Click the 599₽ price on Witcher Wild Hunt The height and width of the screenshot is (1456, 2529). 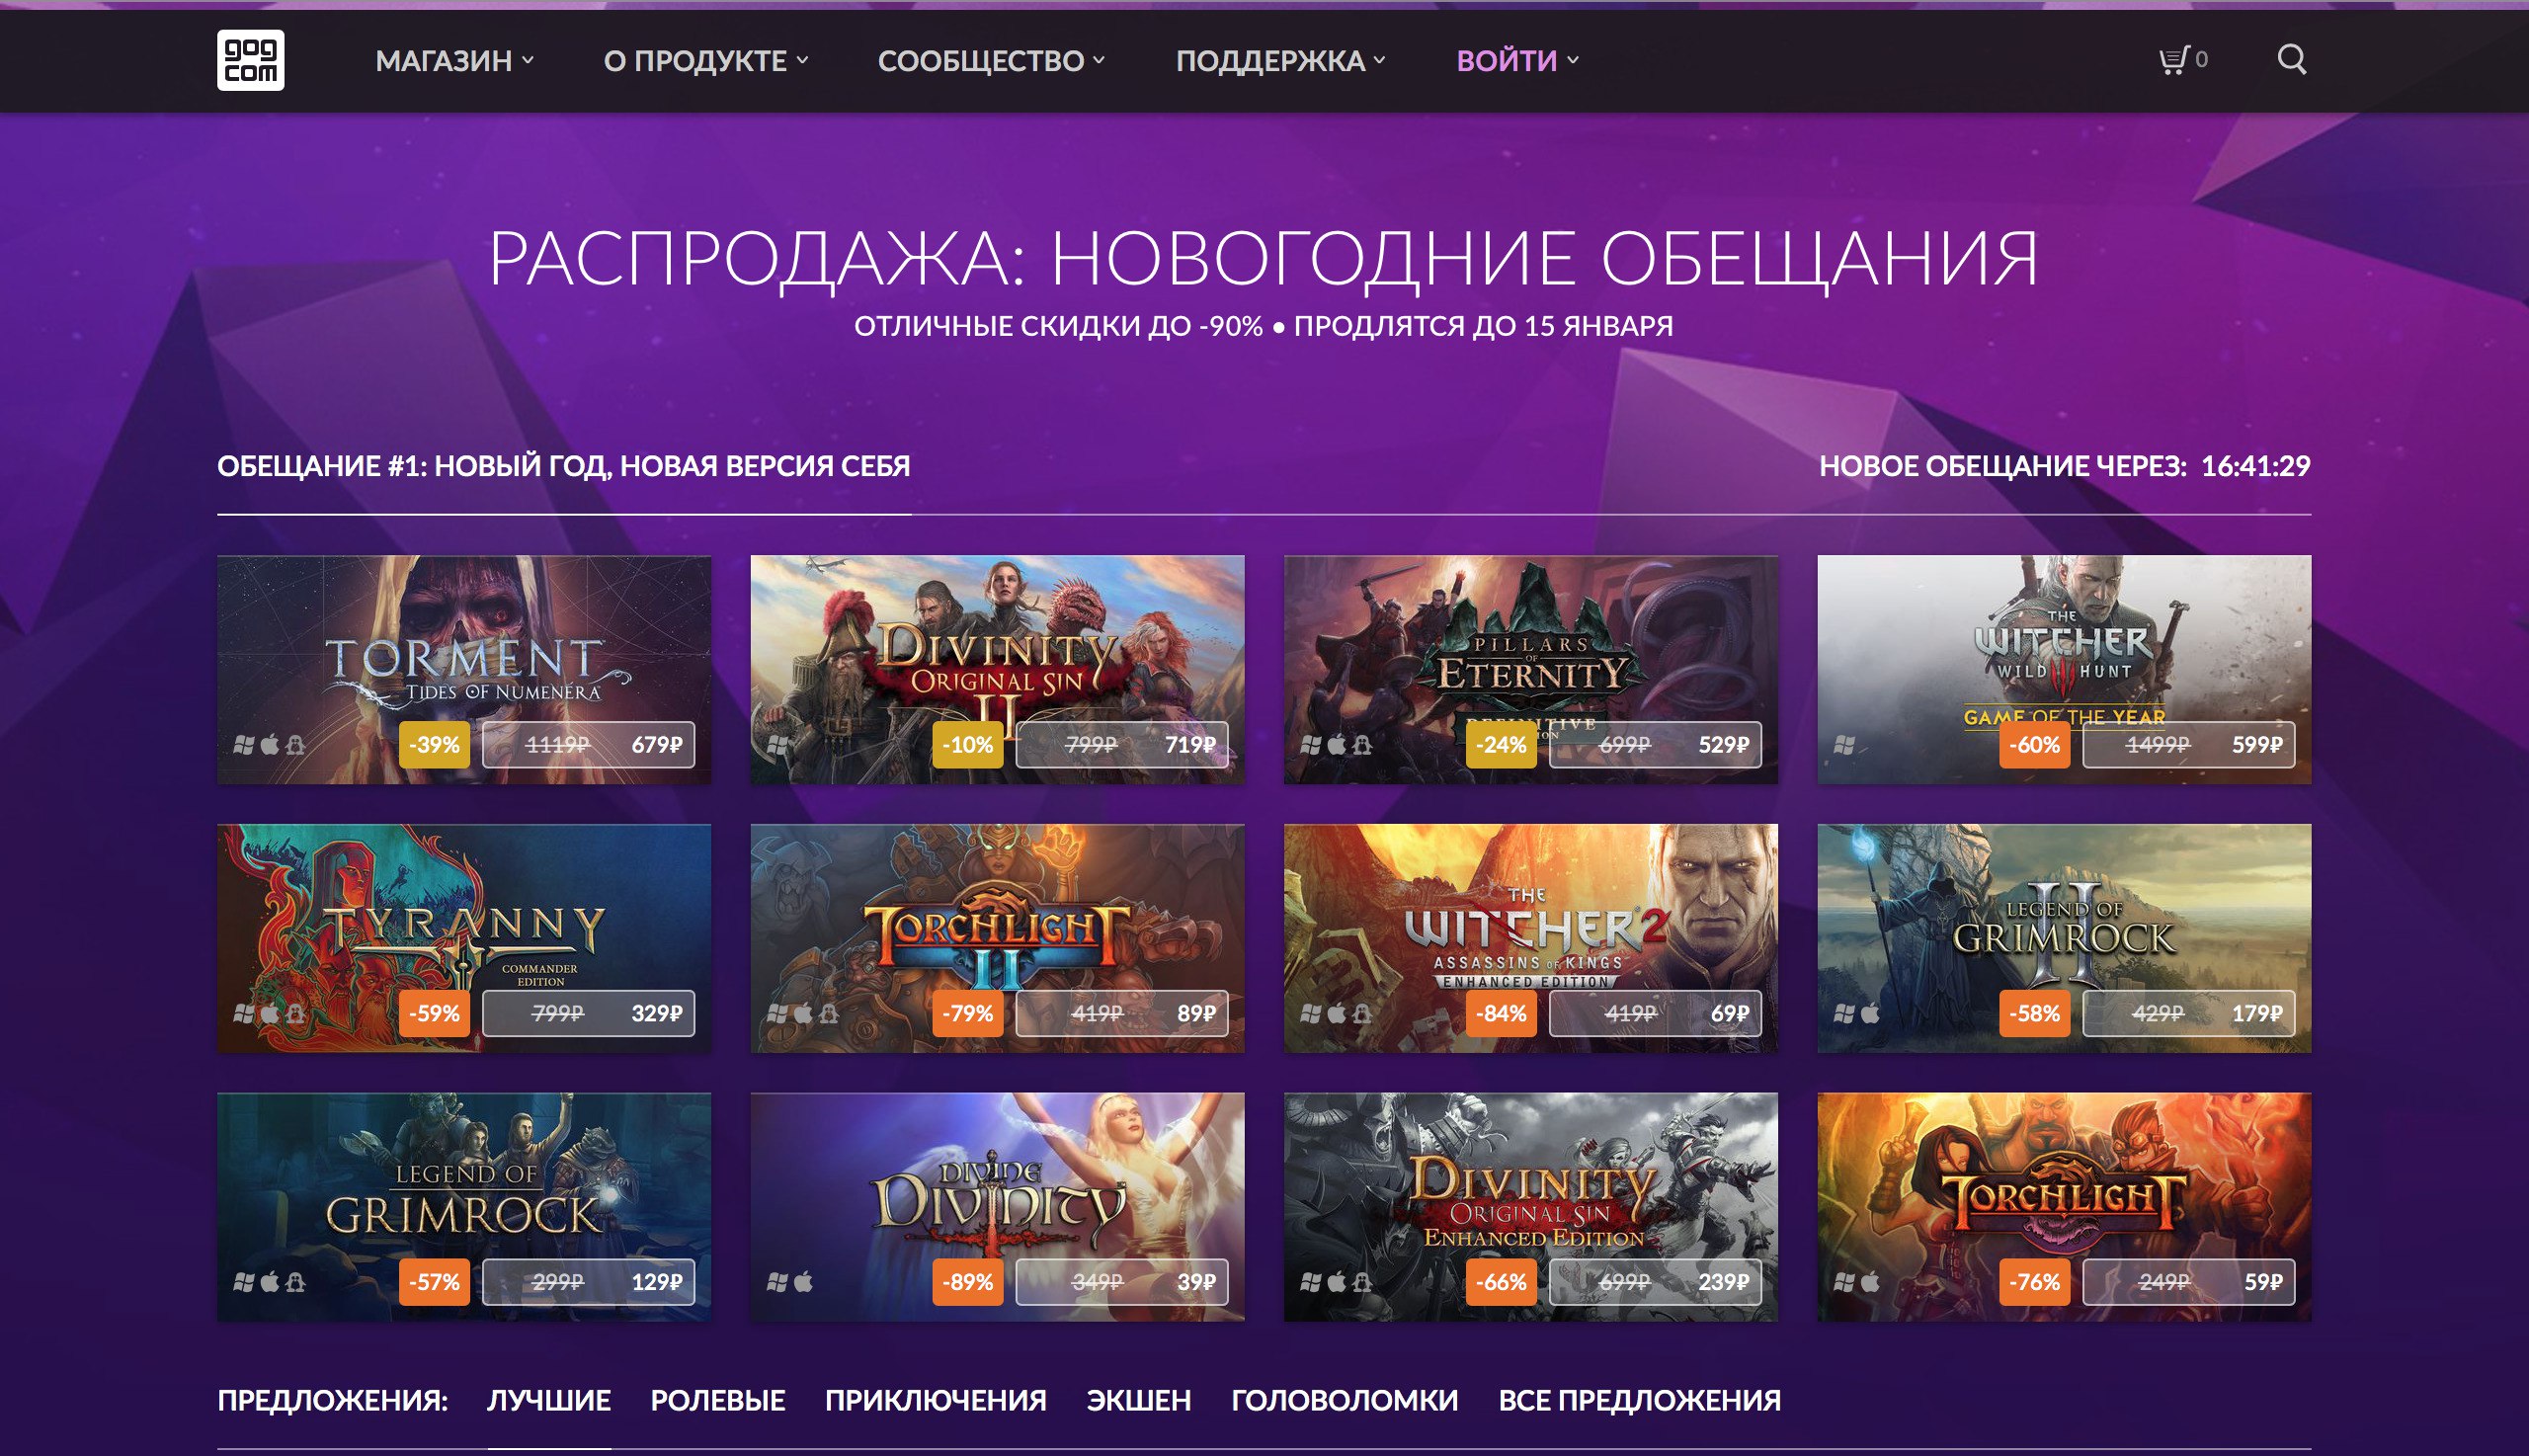click(x=2189, y=745)
